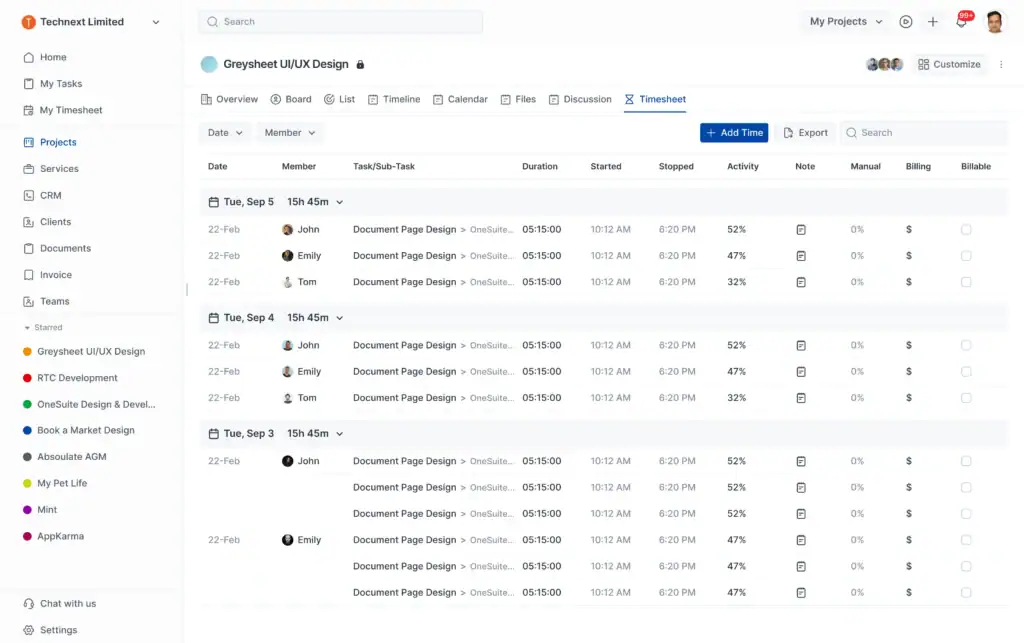Click the Add Time button

(x=734, y=133)
